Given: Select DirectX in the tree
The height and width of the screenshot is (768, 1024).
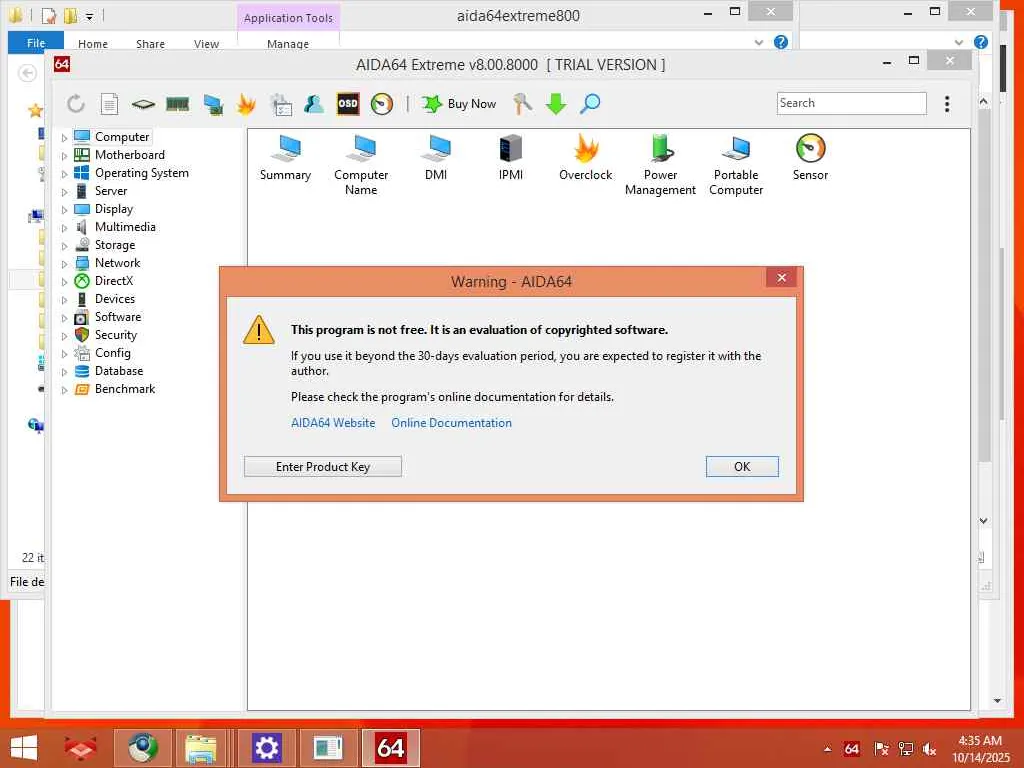Looking at the screenshot, I should pos(114,281).
